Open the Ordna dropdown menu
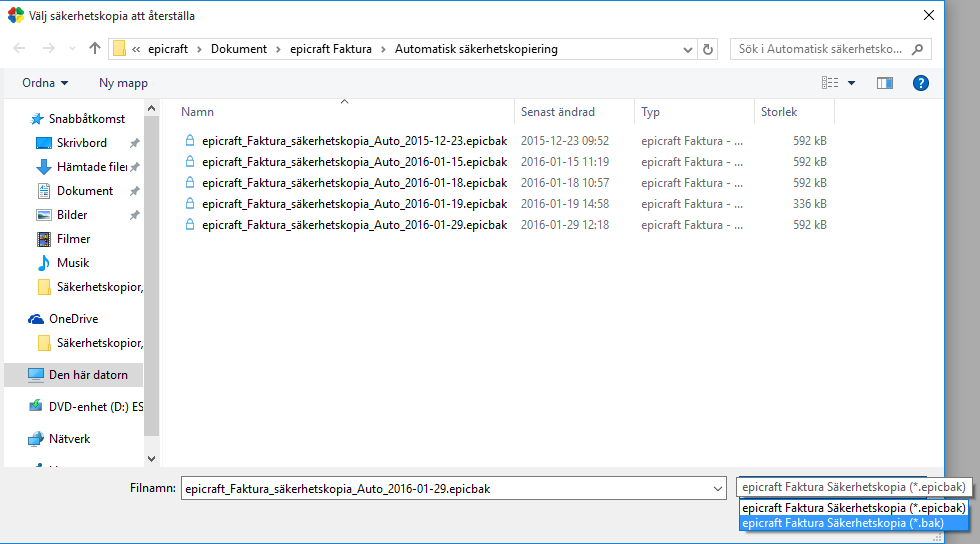 pos(45,83)
